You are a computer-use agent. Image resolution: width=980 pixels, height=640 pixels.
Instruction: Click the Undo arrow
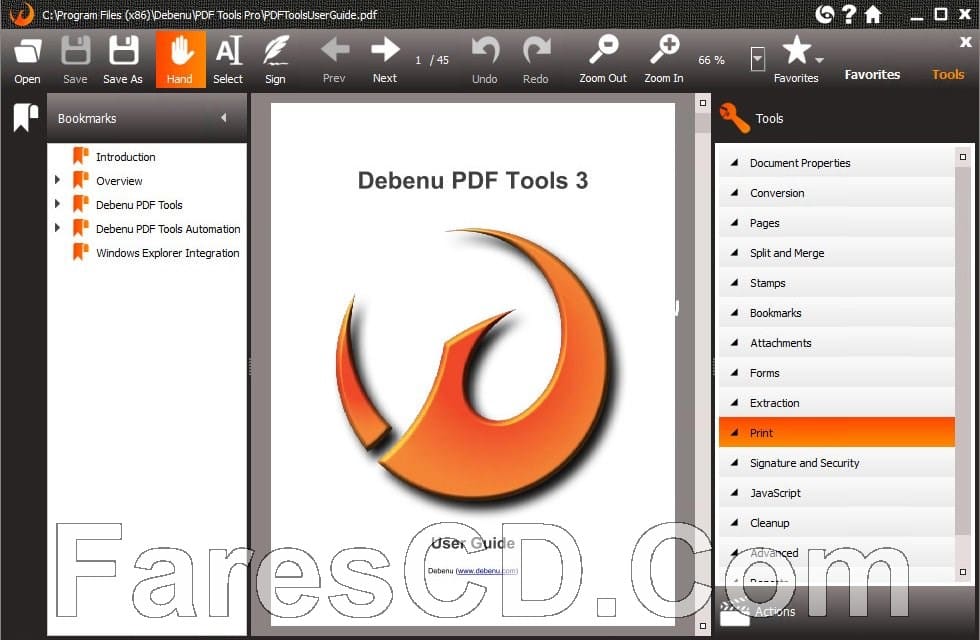click(x=485, y=50)
